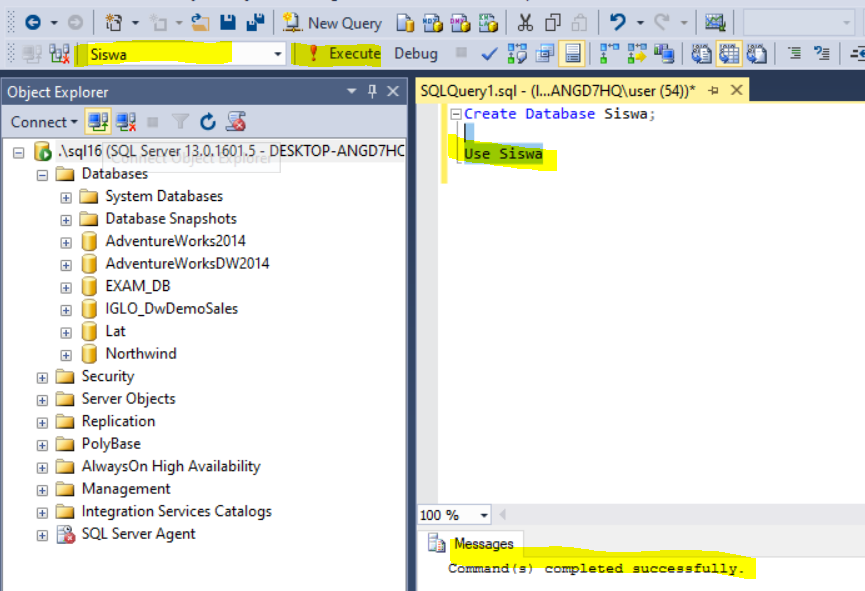The height and width of the screenshot is (591, 865).
Task: Toggle Include Client Statistics
Action: tap(664, 54)
